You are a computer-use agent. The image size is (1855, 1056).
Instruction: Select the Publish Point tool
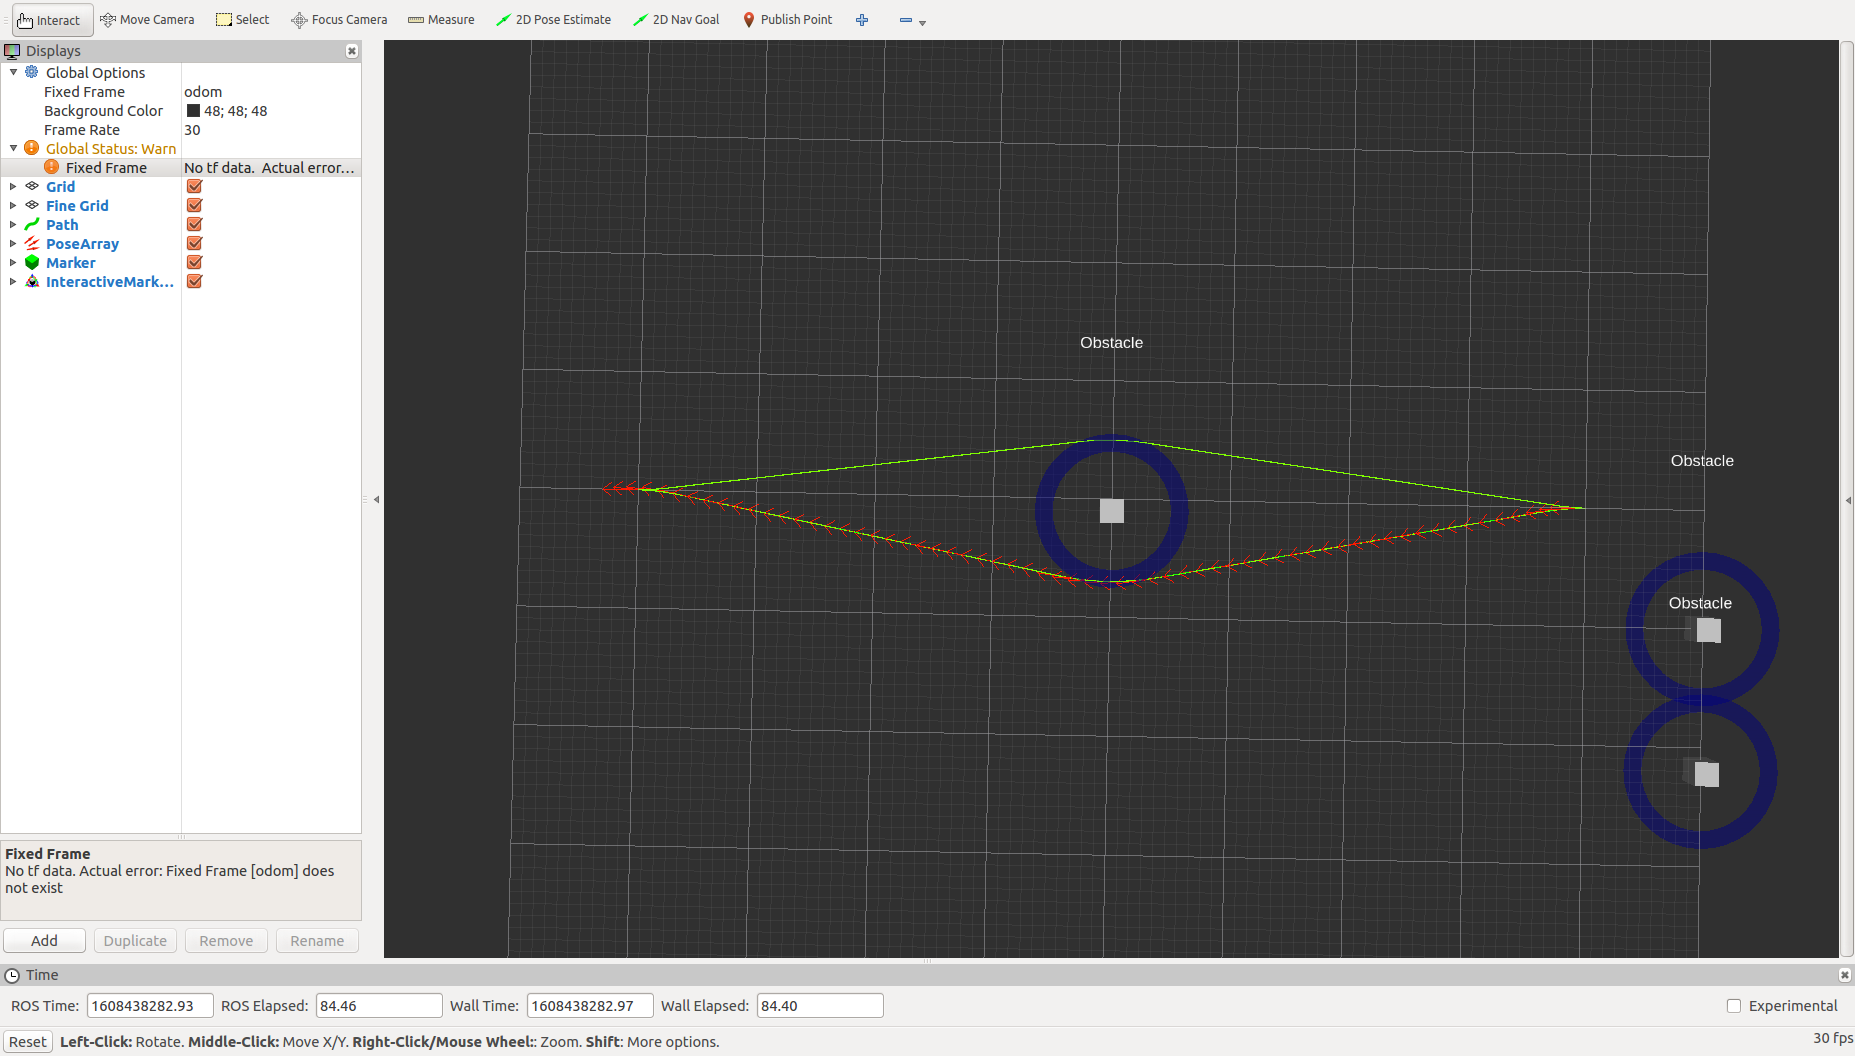coord(787,19)
